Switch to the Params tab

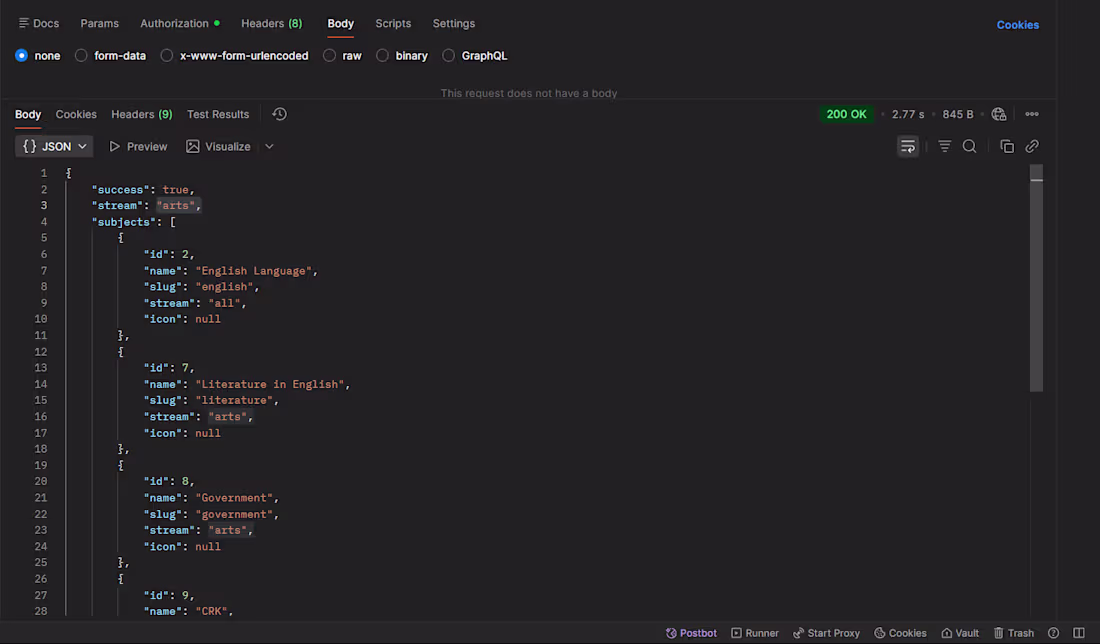(x=100, y=23)
